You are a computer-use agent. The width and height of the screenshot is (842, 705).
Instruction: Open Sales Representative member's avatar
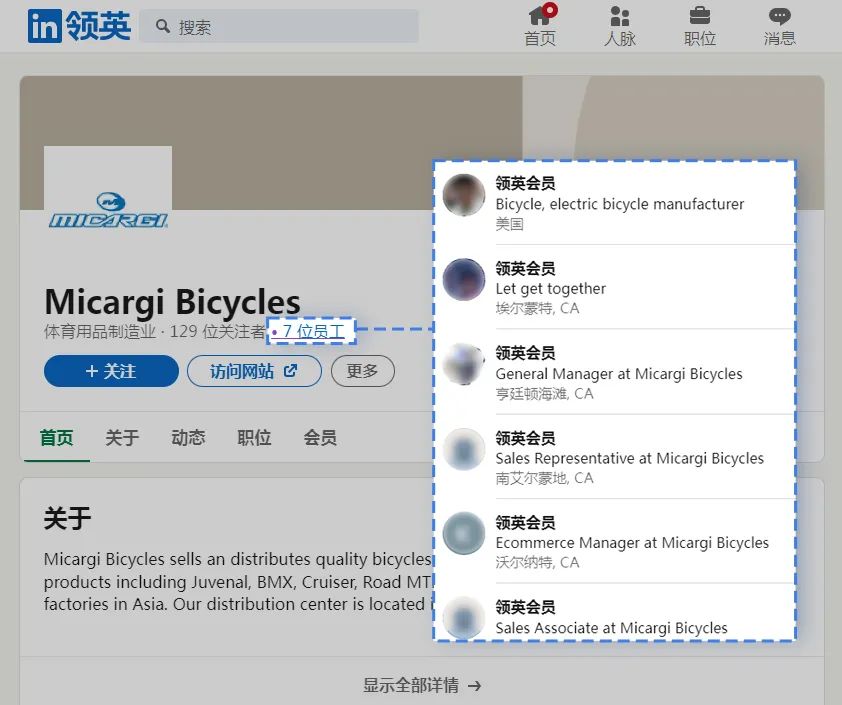(464, 449)
